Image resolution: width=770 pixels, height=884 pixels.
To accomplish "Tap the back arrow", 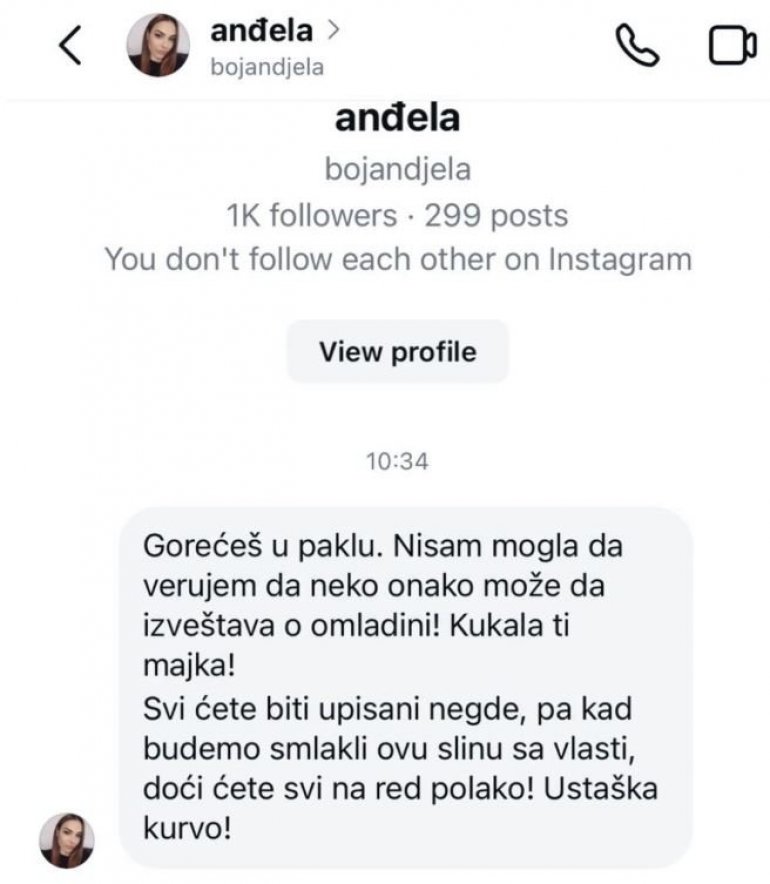I will point(69,47).
